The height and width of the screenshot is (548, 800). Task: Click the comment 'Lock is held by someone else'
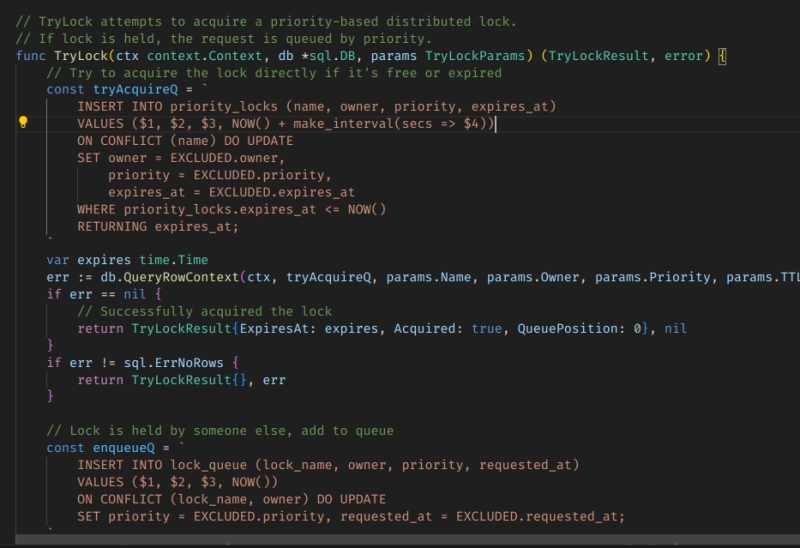tap(220, 430)
